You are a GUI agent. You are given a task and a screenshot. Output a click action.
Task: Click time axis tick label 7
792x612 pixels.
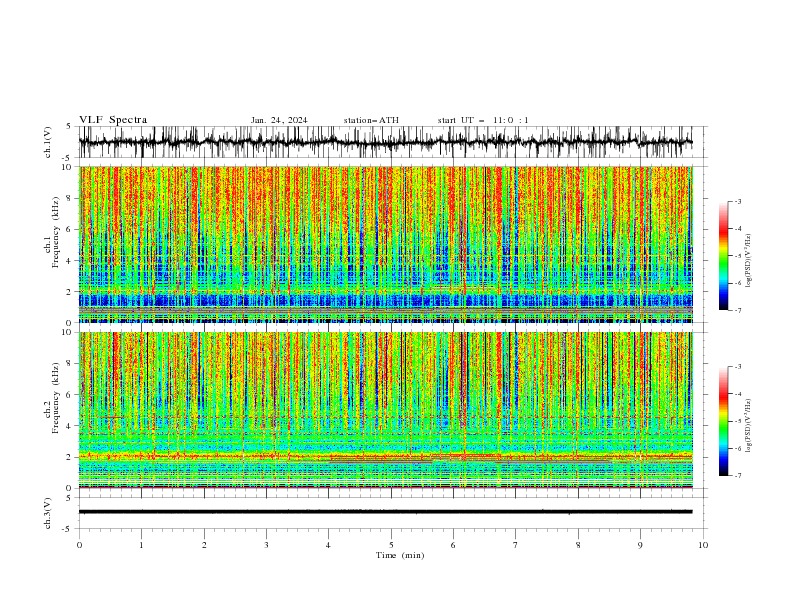tap(516, 545)
